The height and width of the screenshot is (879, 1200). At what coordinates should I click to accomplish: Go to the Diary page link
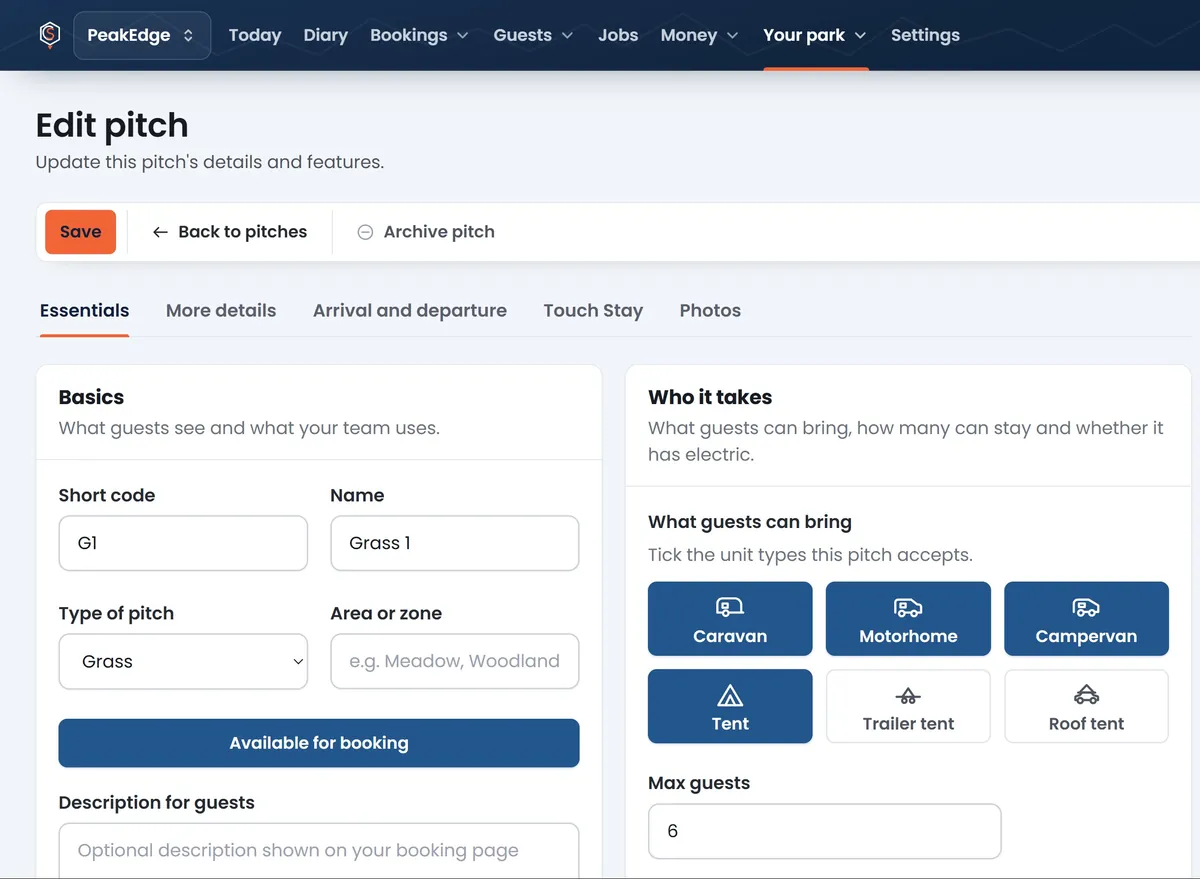pyautogui.click(x=326, y=35)
